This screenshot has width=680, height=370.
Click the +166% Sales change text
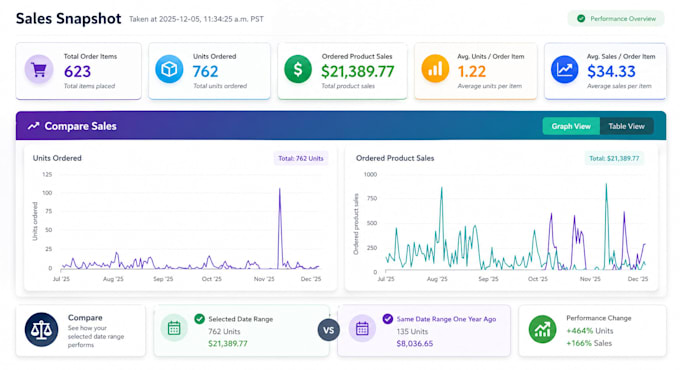[x=589, y=343]
